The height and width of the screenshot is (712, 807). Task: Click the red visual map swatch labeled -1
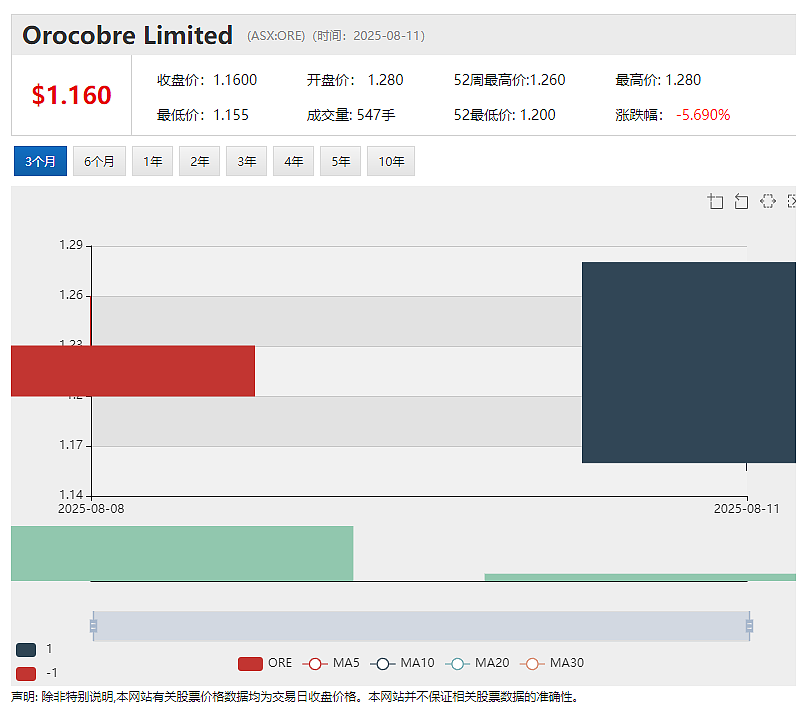coord(26,673)
